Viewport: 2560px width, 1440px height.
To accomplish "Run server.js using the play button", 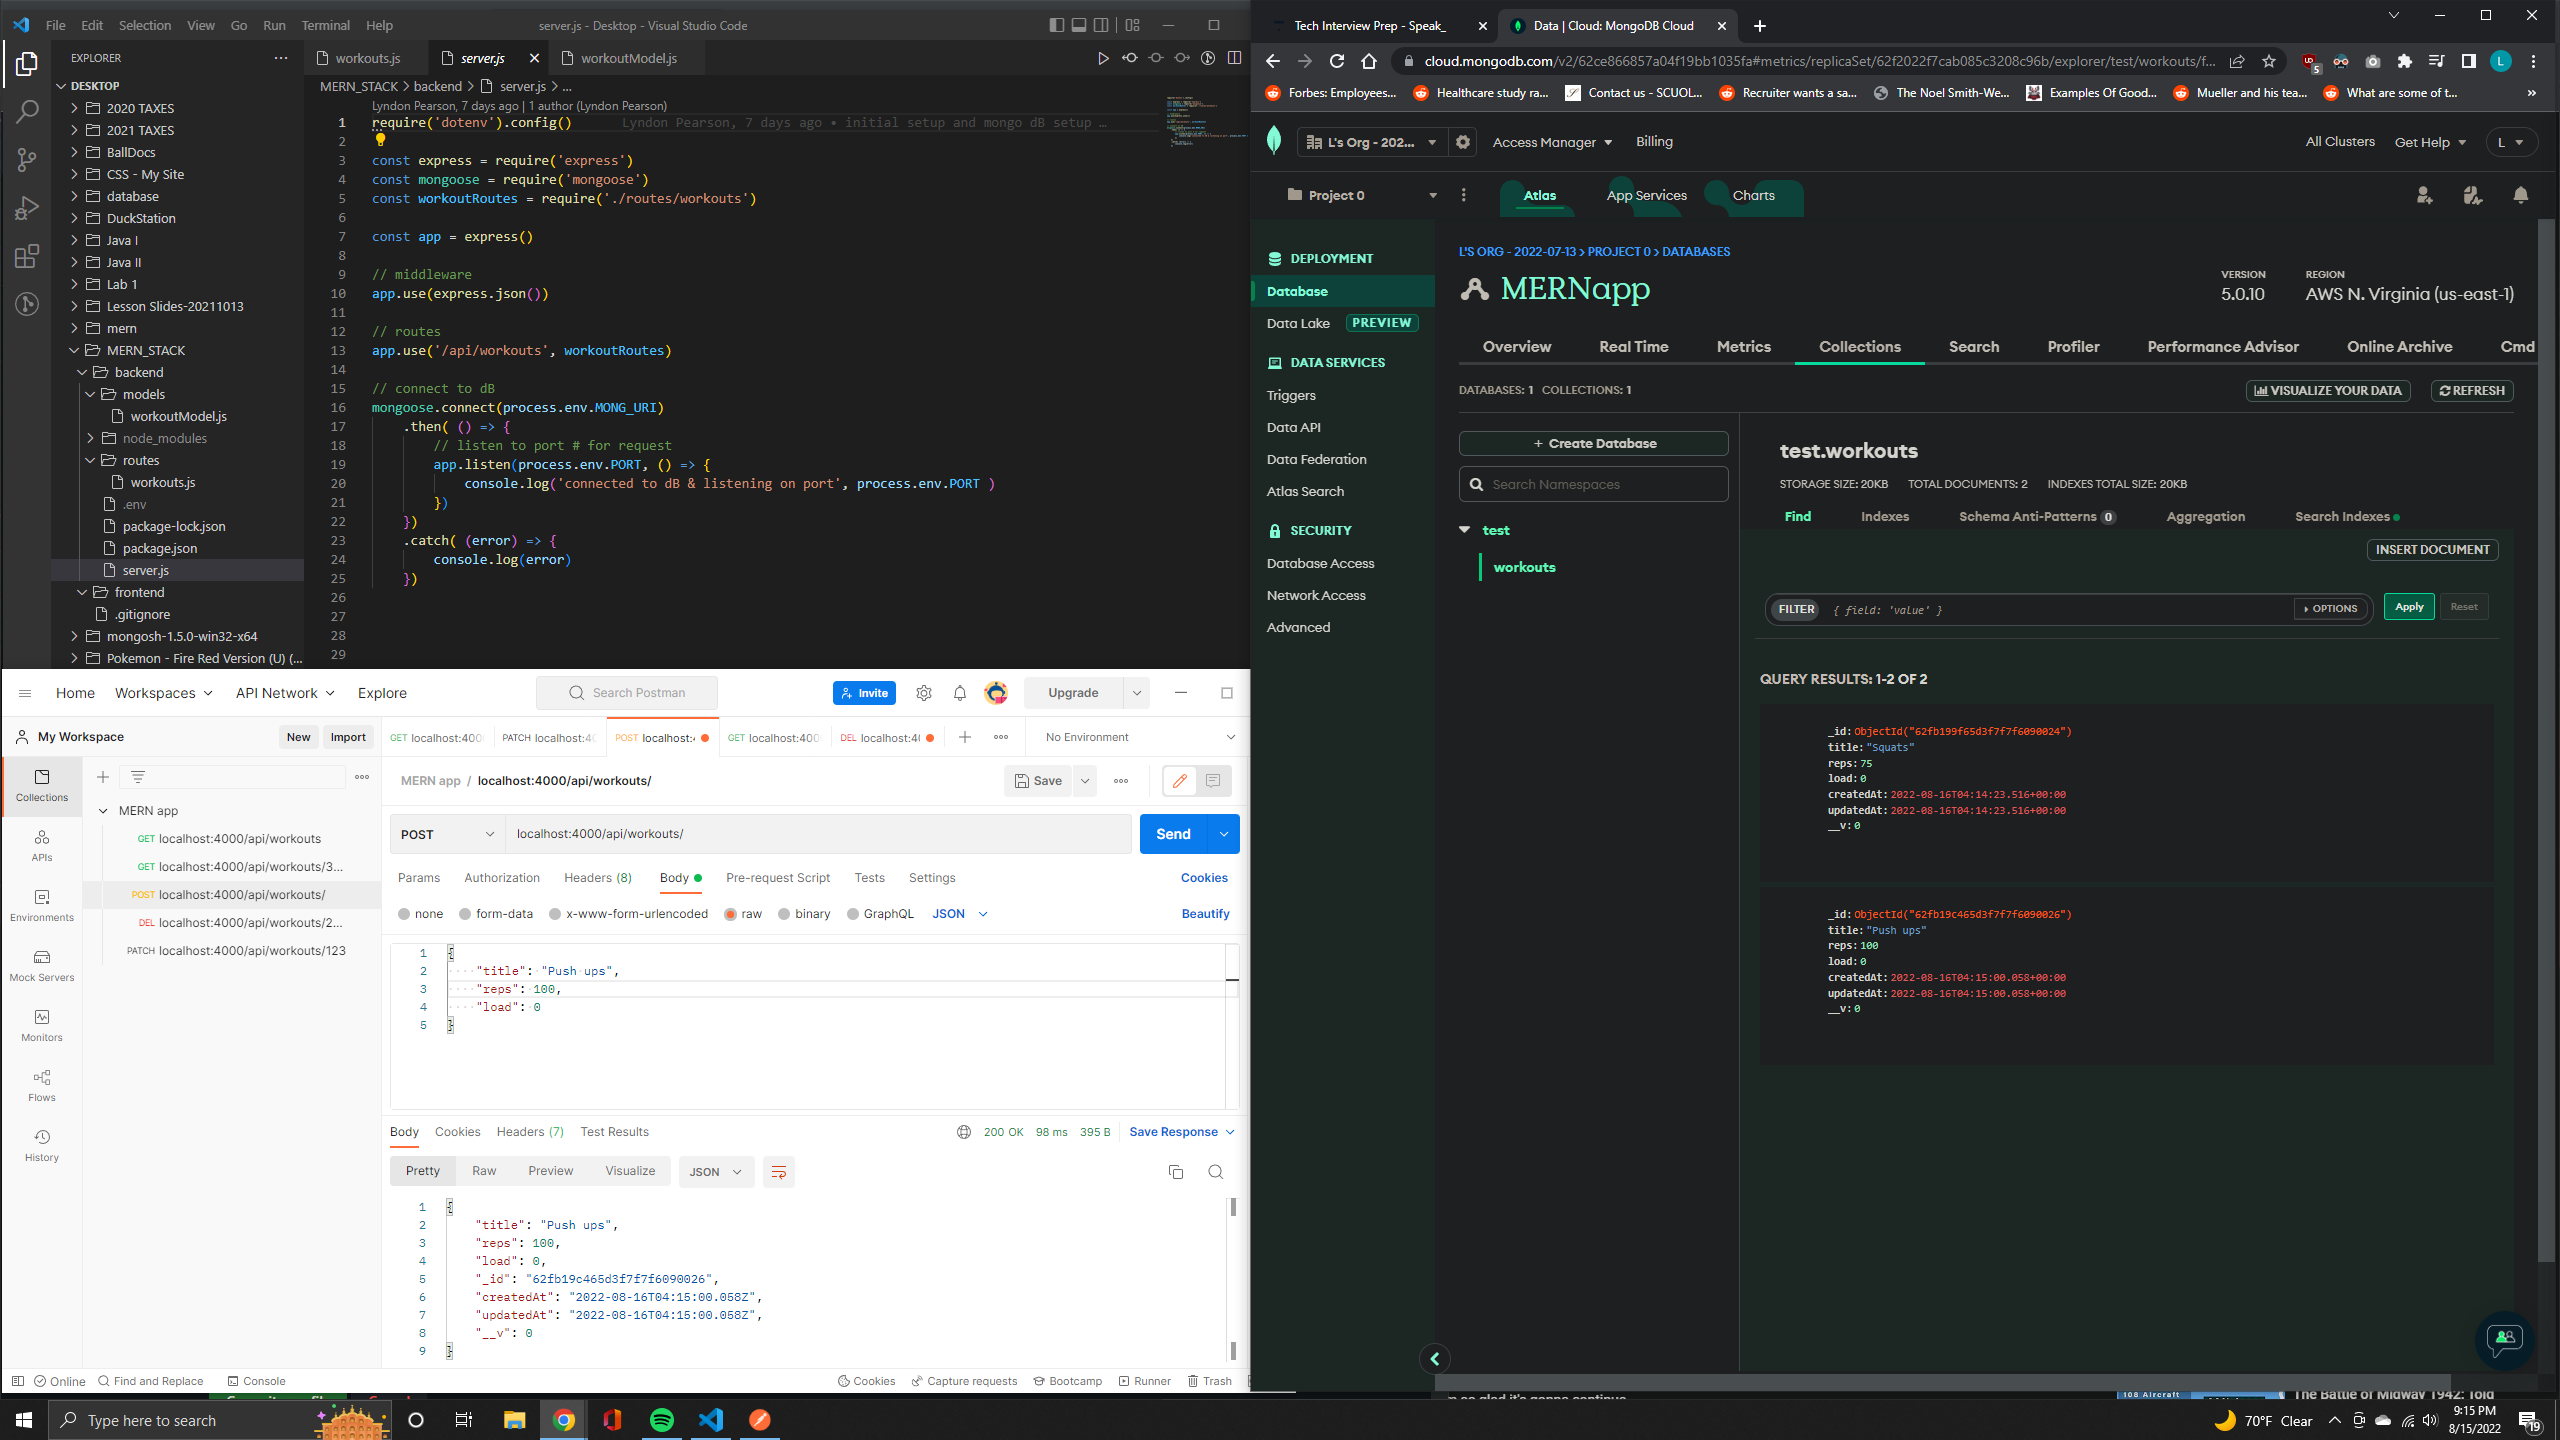I will tap(1104, 58).
